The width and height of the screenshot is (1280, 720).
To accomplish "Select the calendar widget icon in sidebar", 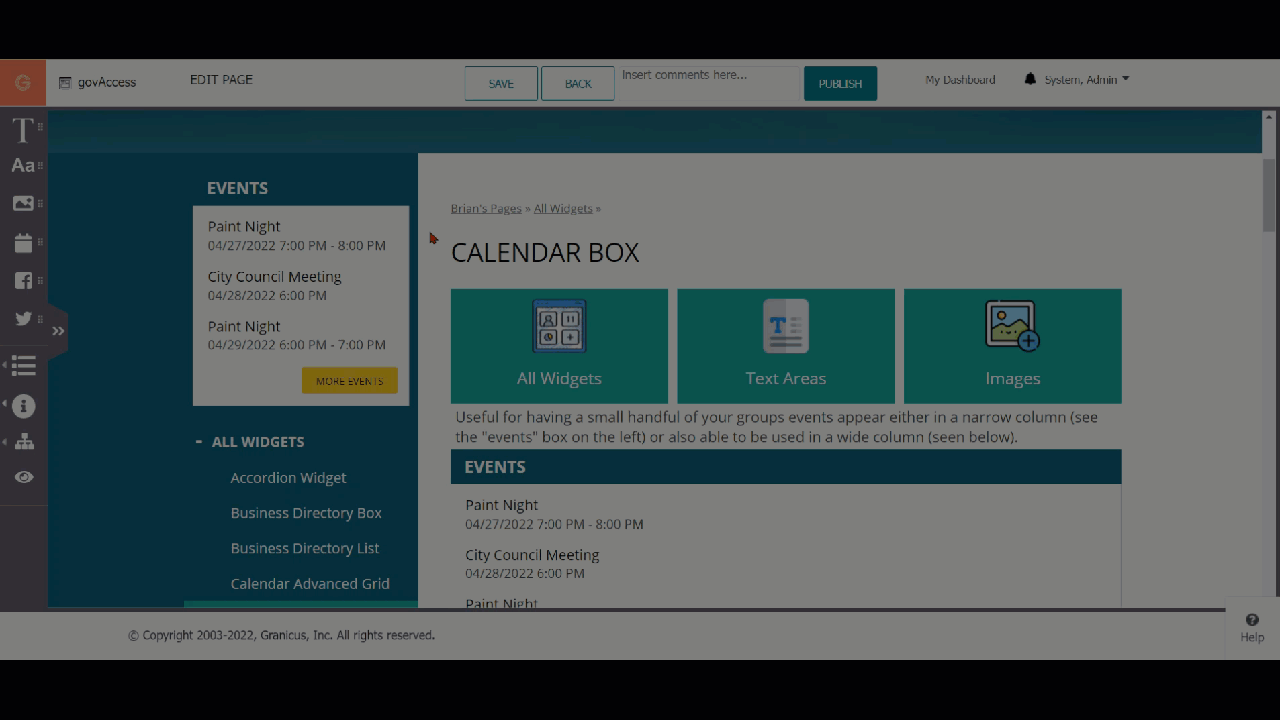I will pyautogui.click(x=23, y=242).
